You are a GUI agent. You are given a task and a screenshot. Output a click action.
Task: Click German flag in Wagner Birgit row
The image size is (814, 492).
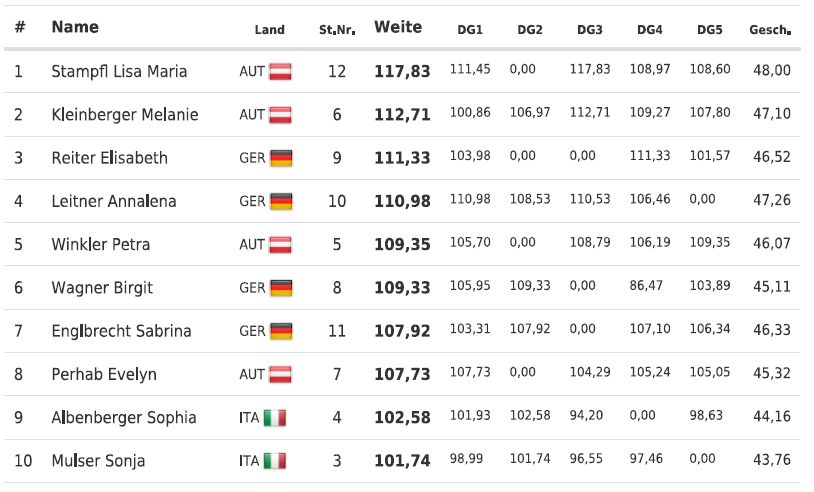point(281,288)
